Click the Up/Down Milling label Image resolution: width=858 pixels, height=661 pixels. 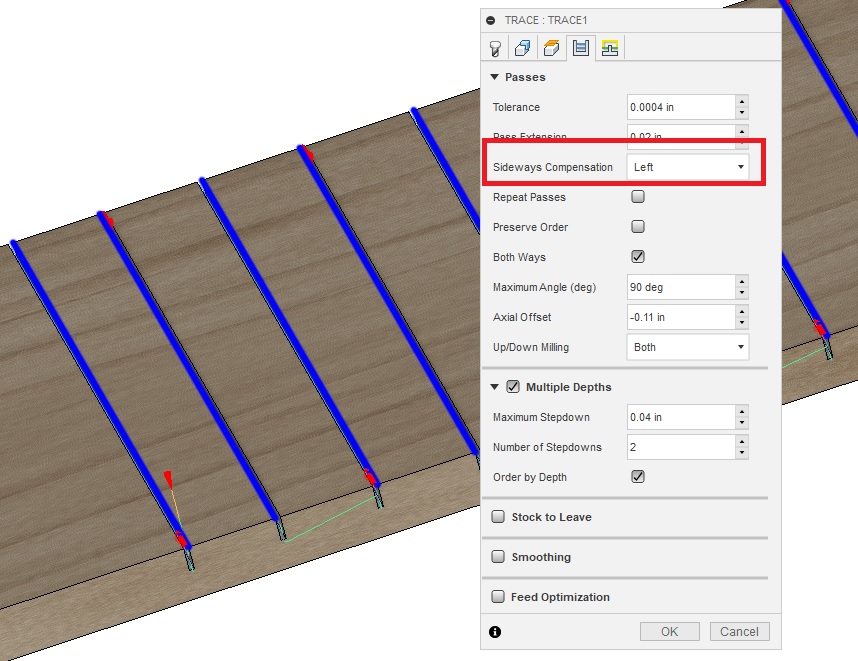[531, 347]
